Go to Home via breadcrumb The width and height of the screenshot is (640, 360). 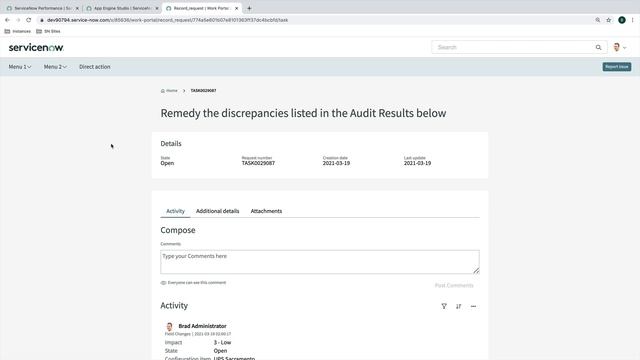[x=169, y=91]
